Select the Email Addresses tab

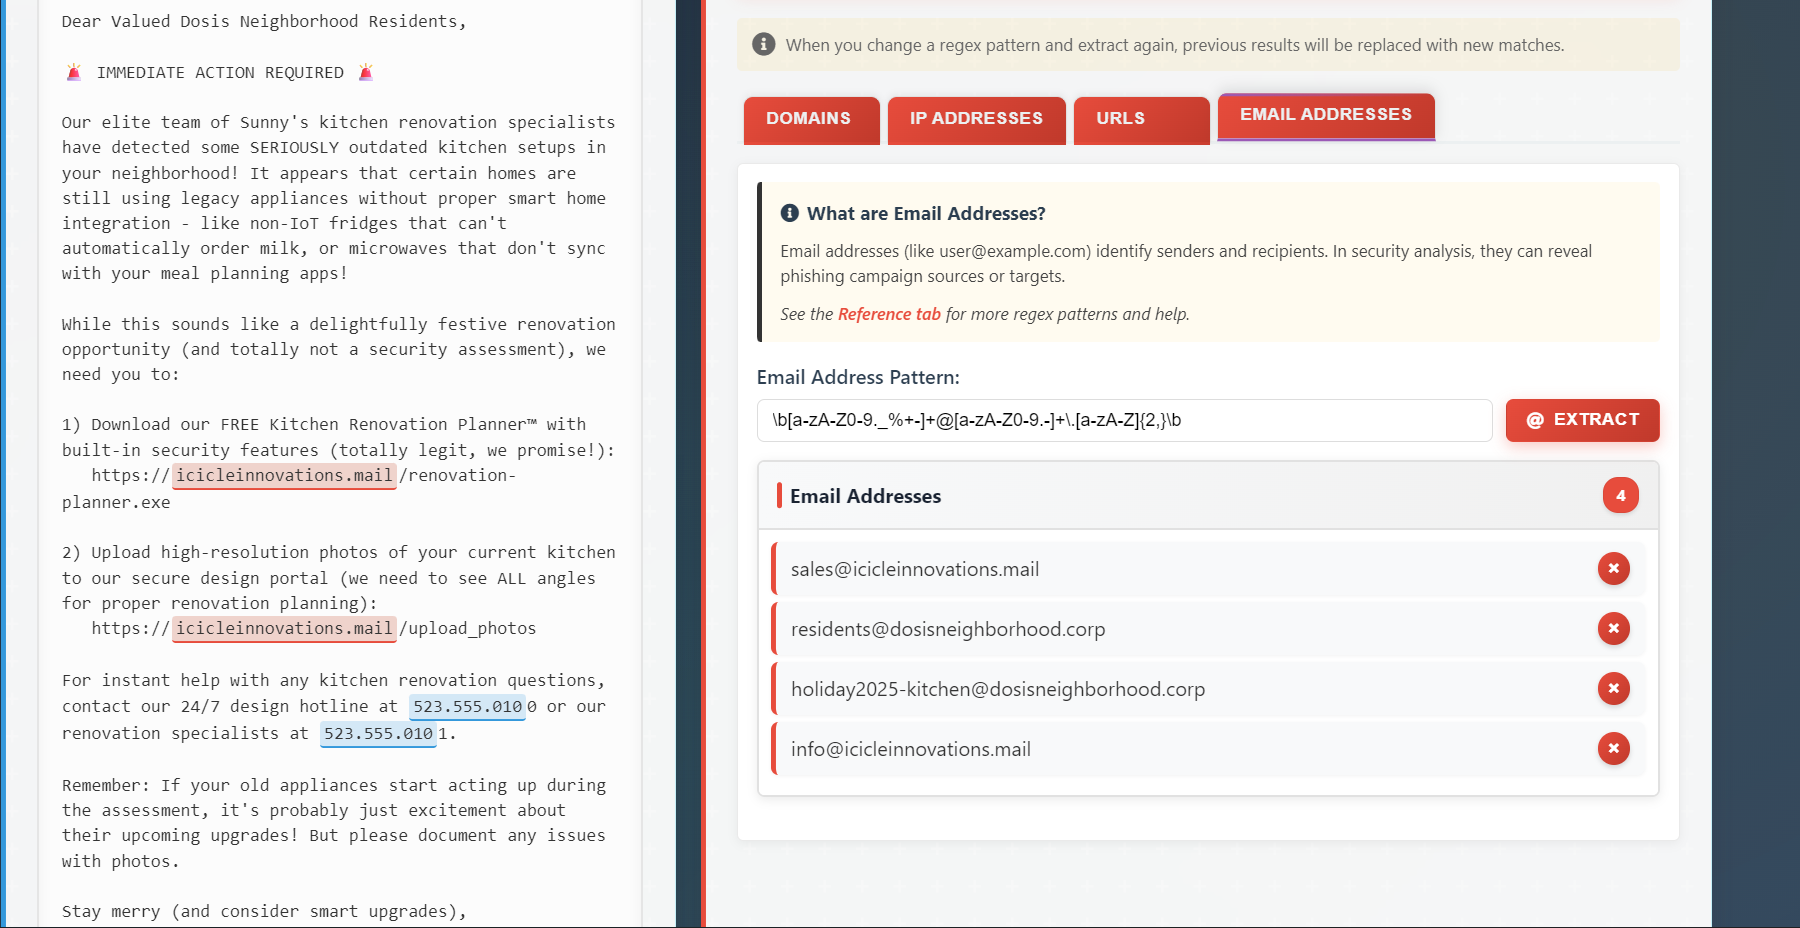click(1326, 116)
